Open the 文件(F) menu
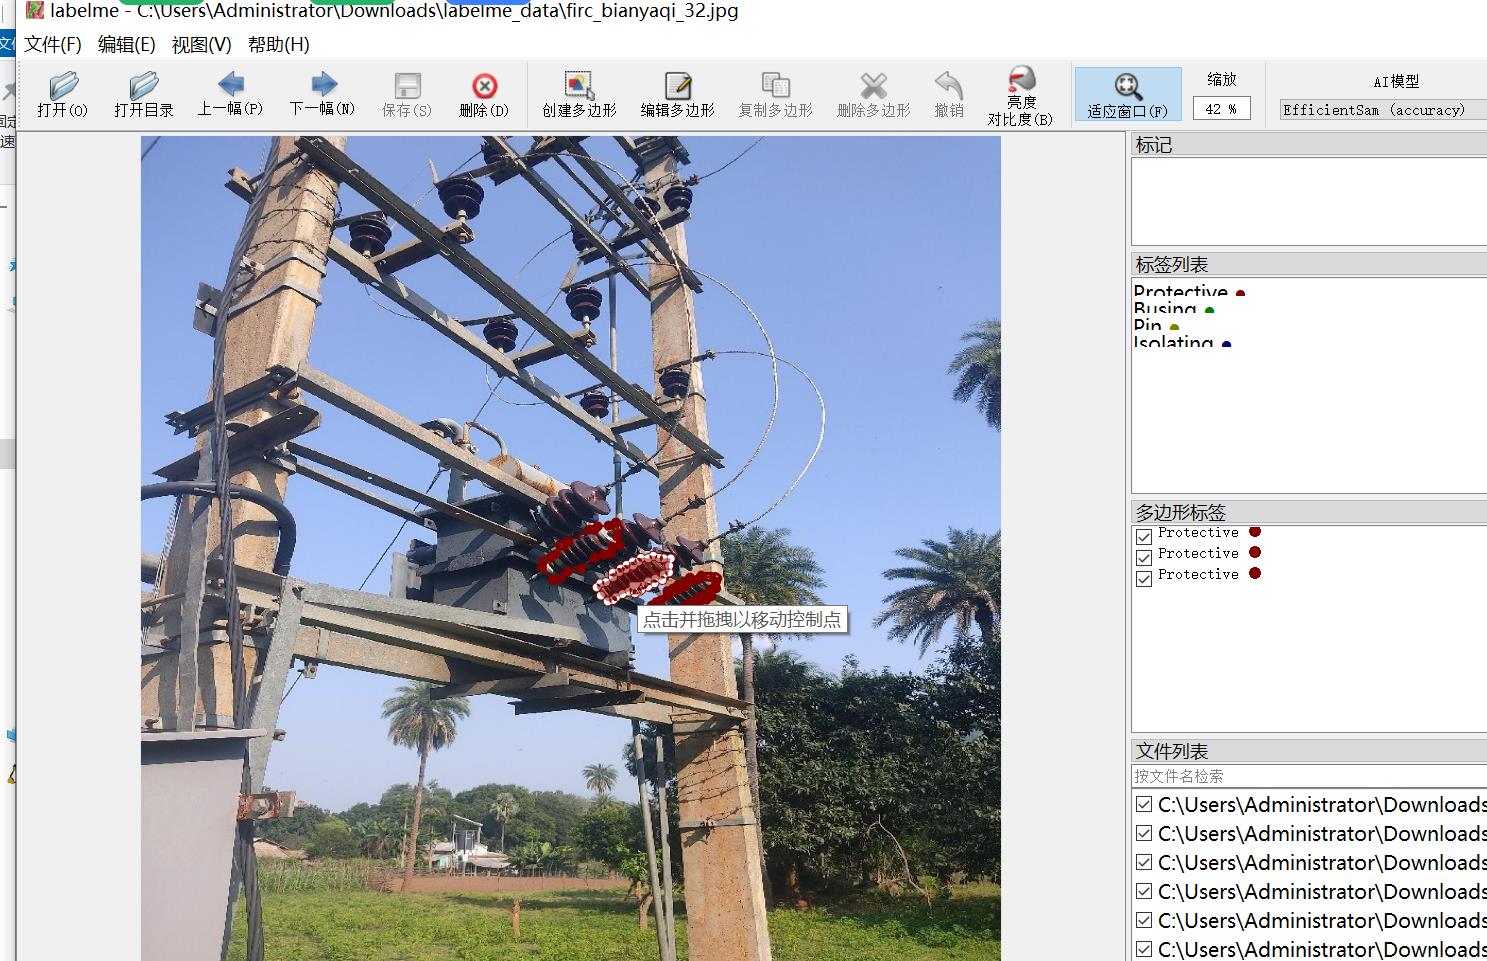 coord(52,45)
